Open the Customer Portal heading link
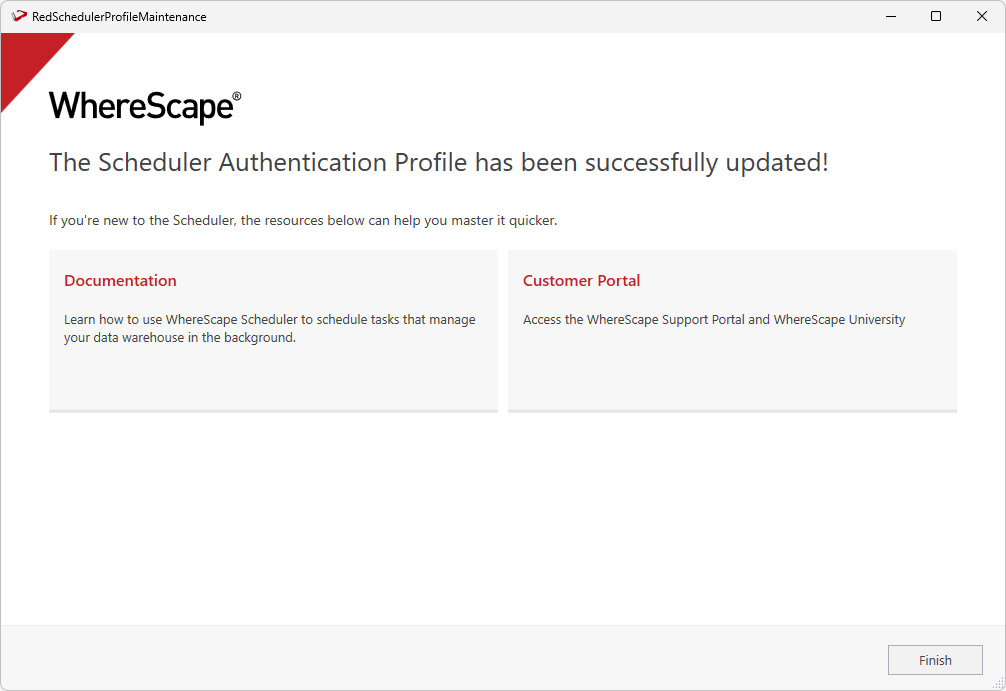The image size is (1006, 691). click(581, 281)
